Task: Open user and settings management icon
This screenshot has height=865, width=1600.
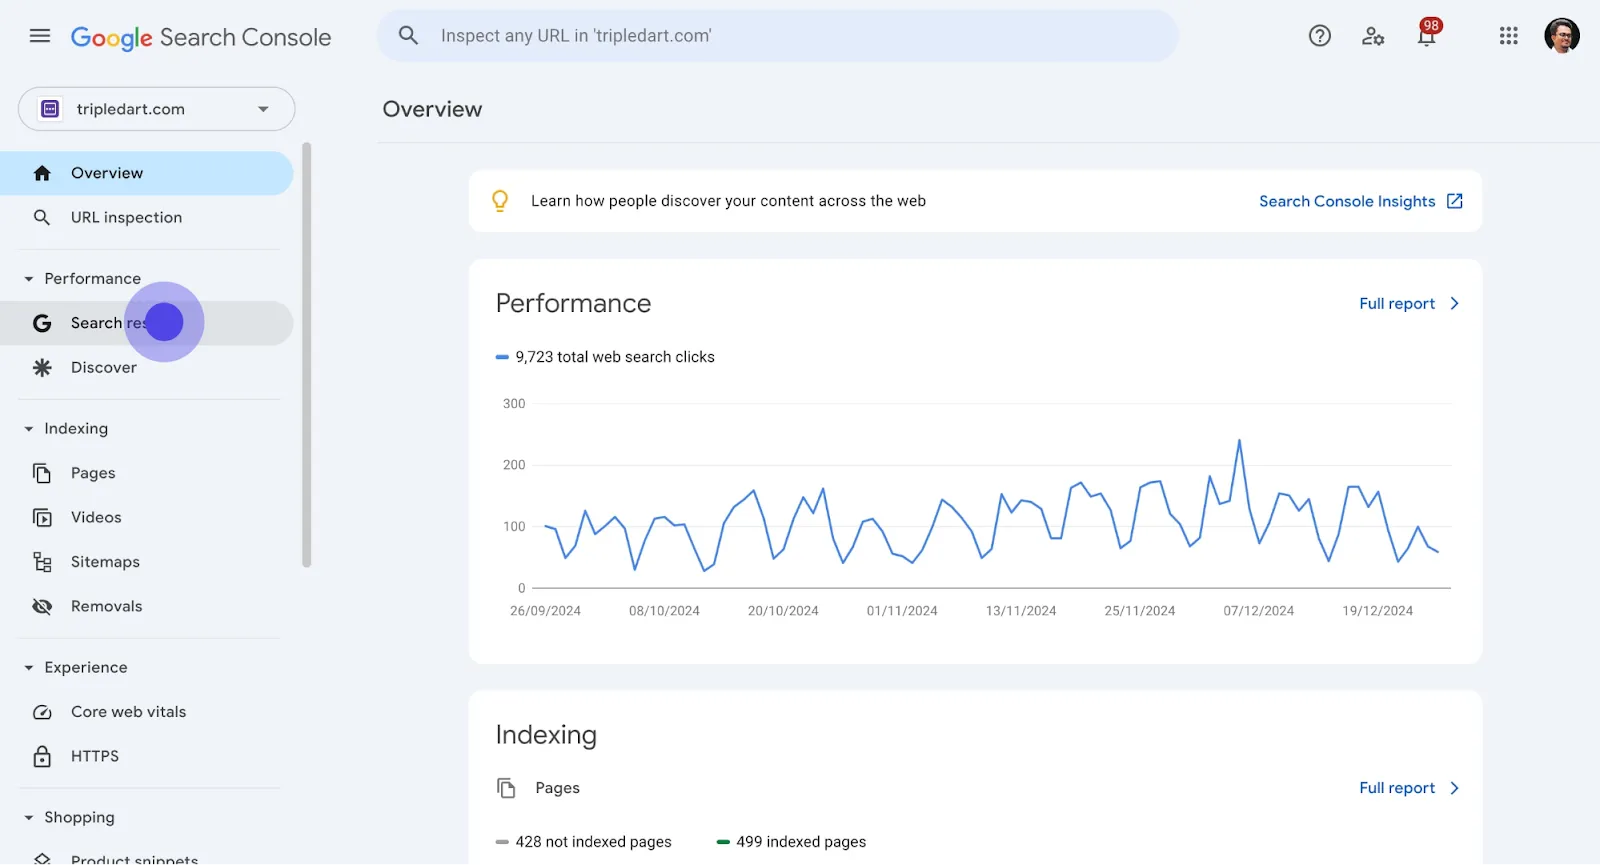Action: point(1373,36)
